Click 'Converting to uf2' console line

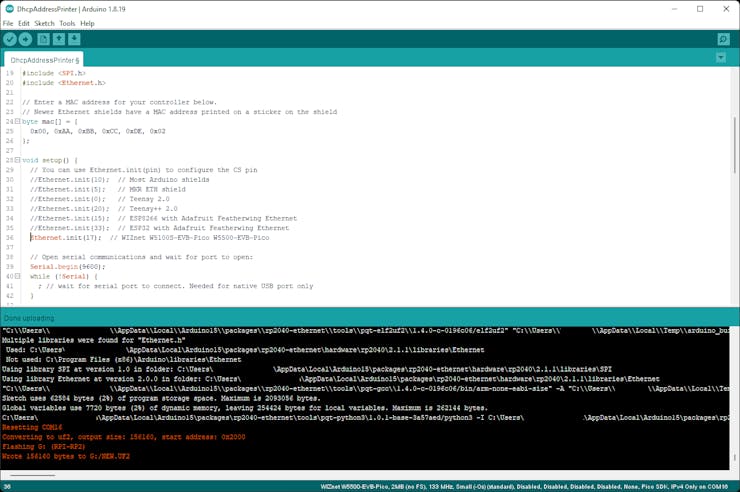pyautogui.click(x=124, y=437)
